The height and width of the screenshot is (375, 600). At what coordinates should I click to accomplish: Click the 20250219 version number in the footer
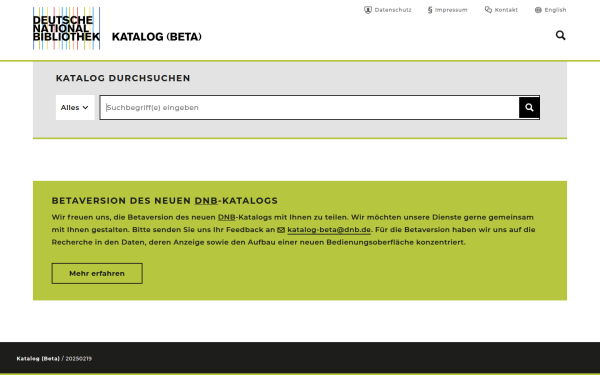click(x=78, y=359)
